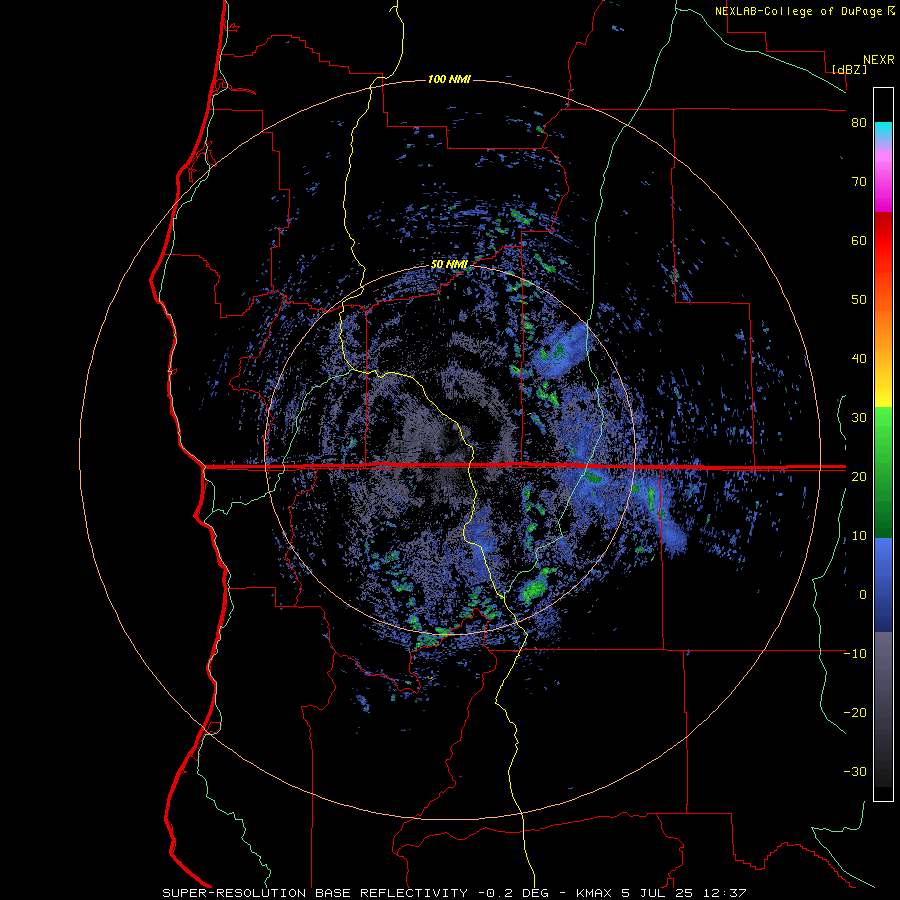Click the -20 value on the dBZ scale
The height and width of the screenshot is (900, 900).
tap(855, 713)
